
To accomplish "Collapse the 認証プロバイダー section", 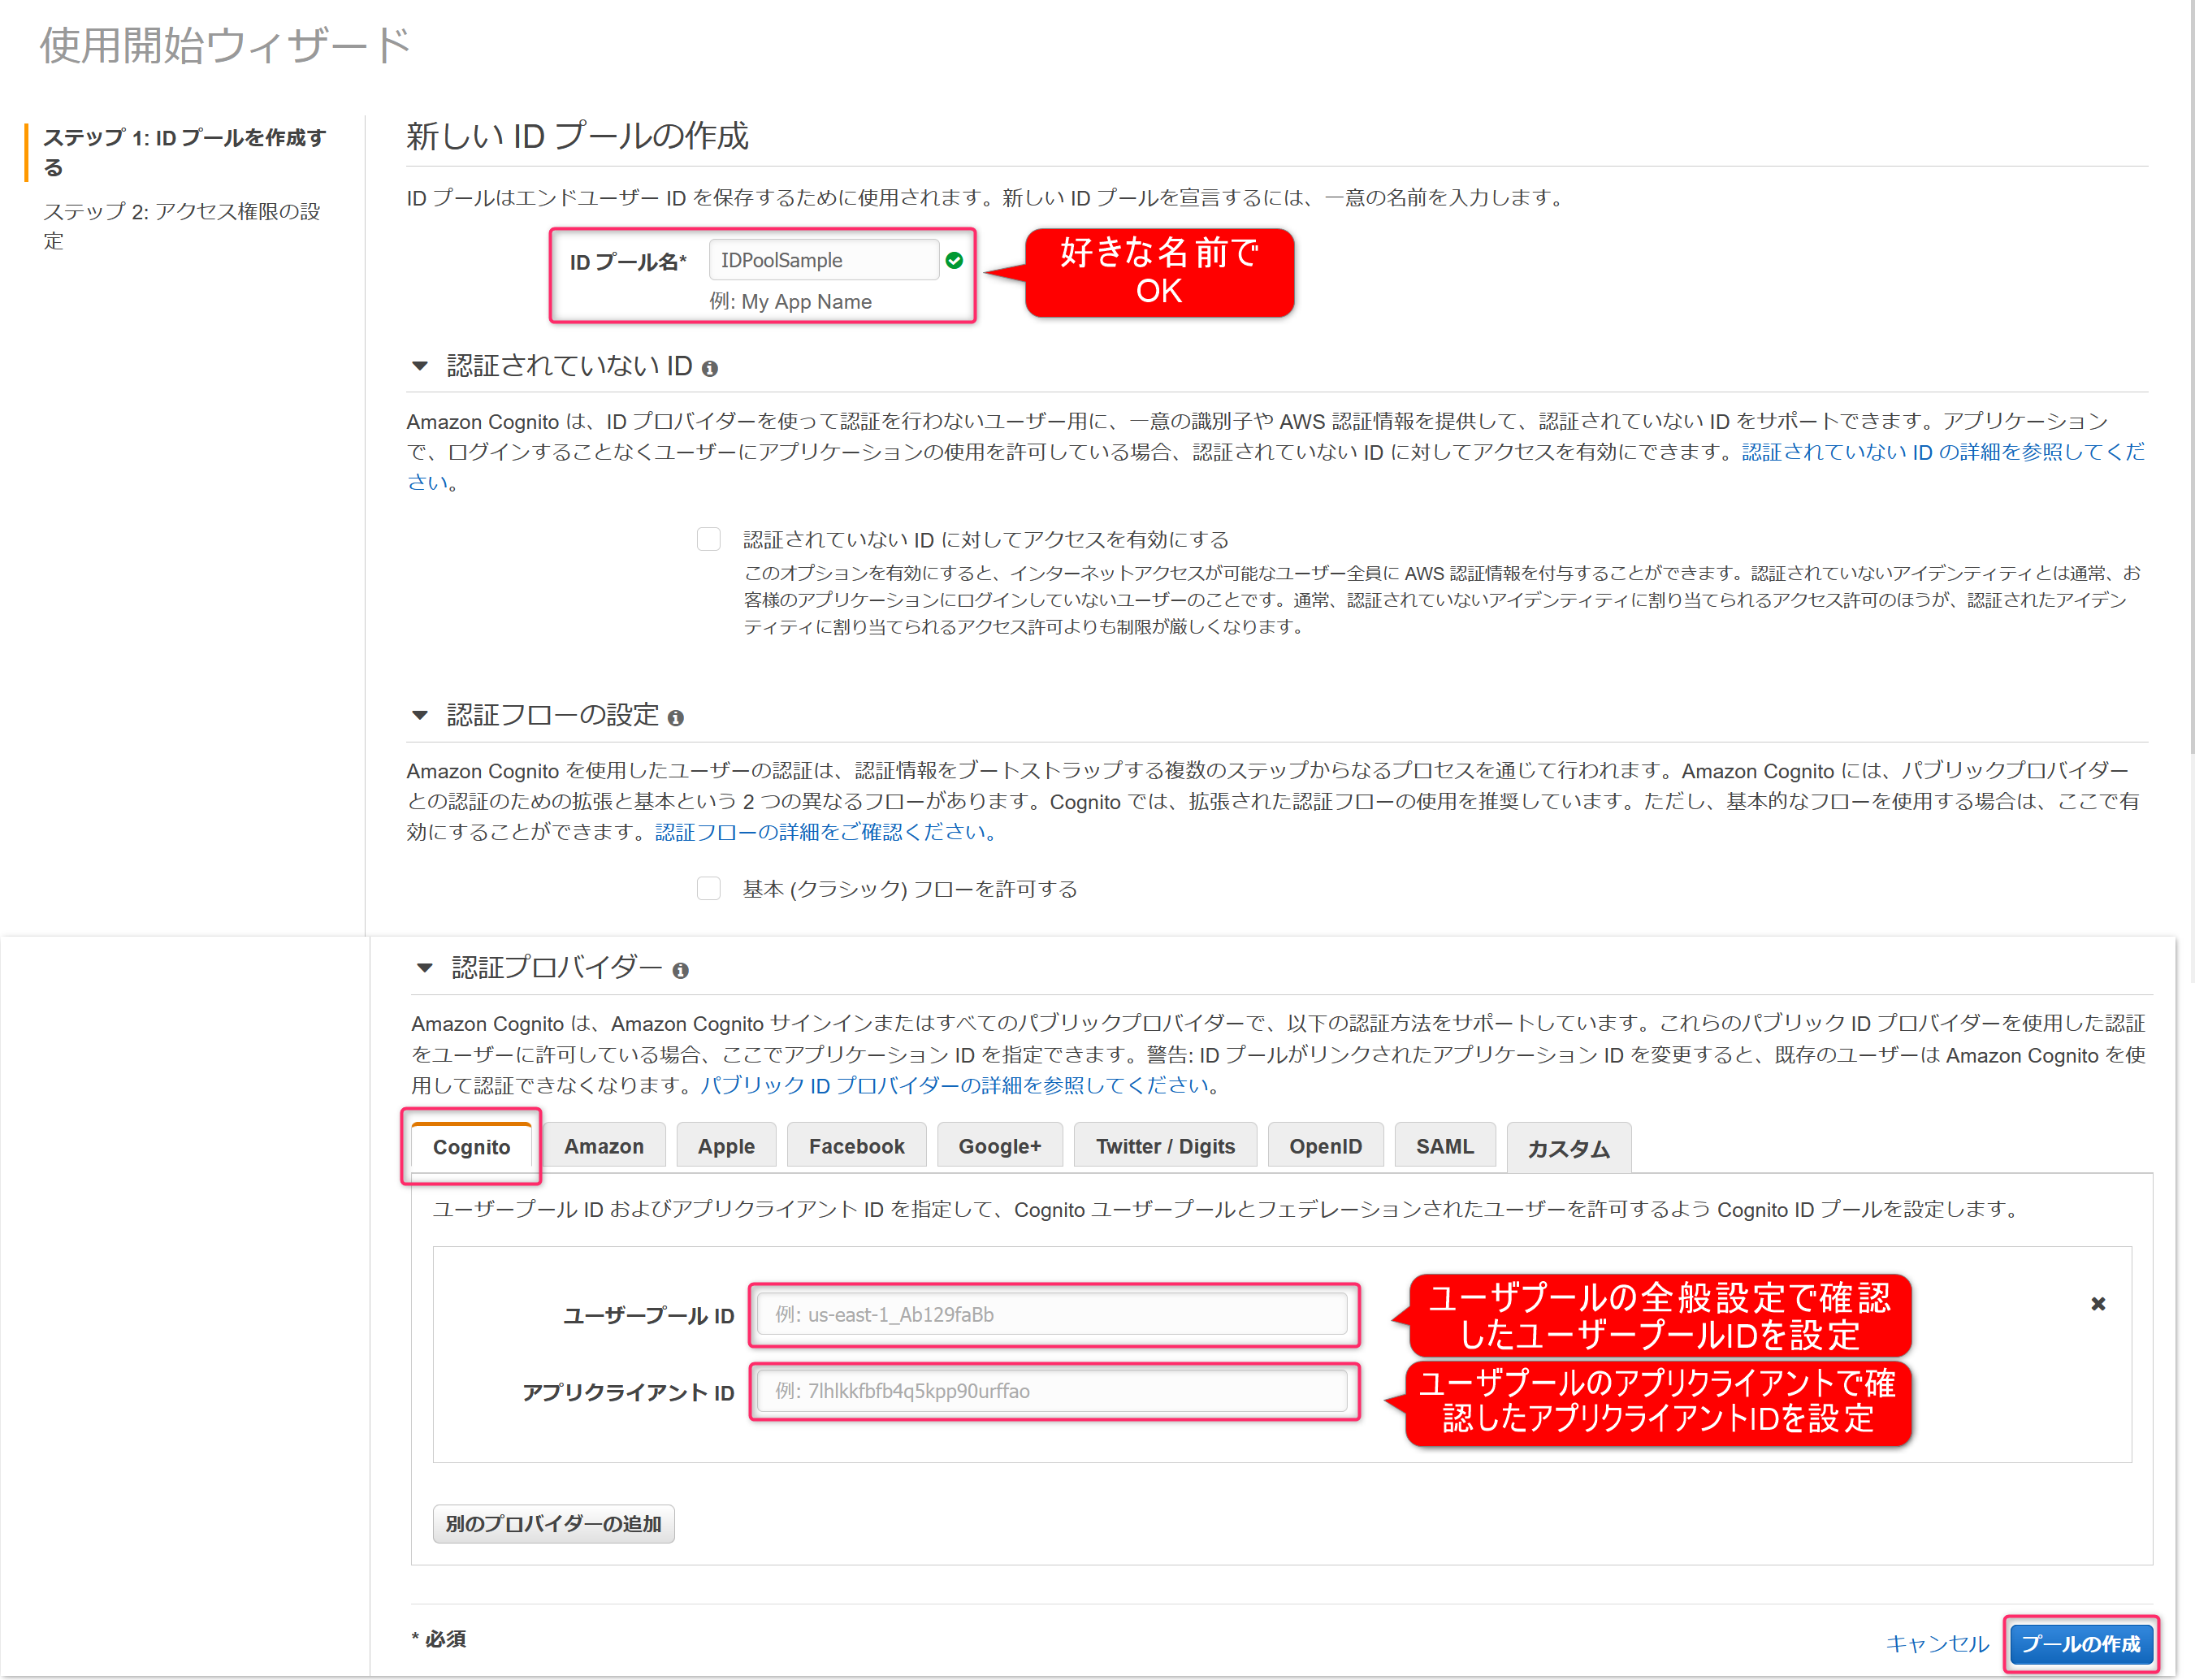I will click(425, 968).
